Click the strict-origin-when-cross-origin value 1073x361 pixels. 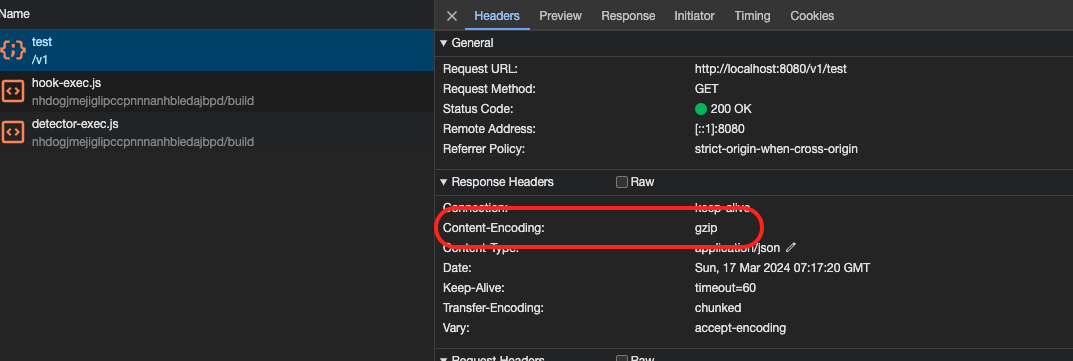[776, 148]
